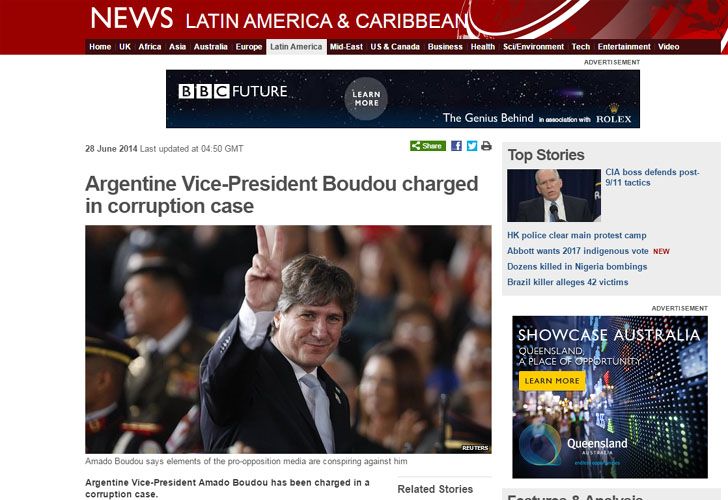Open HK police clear main protest camp

tap(577, 235)
